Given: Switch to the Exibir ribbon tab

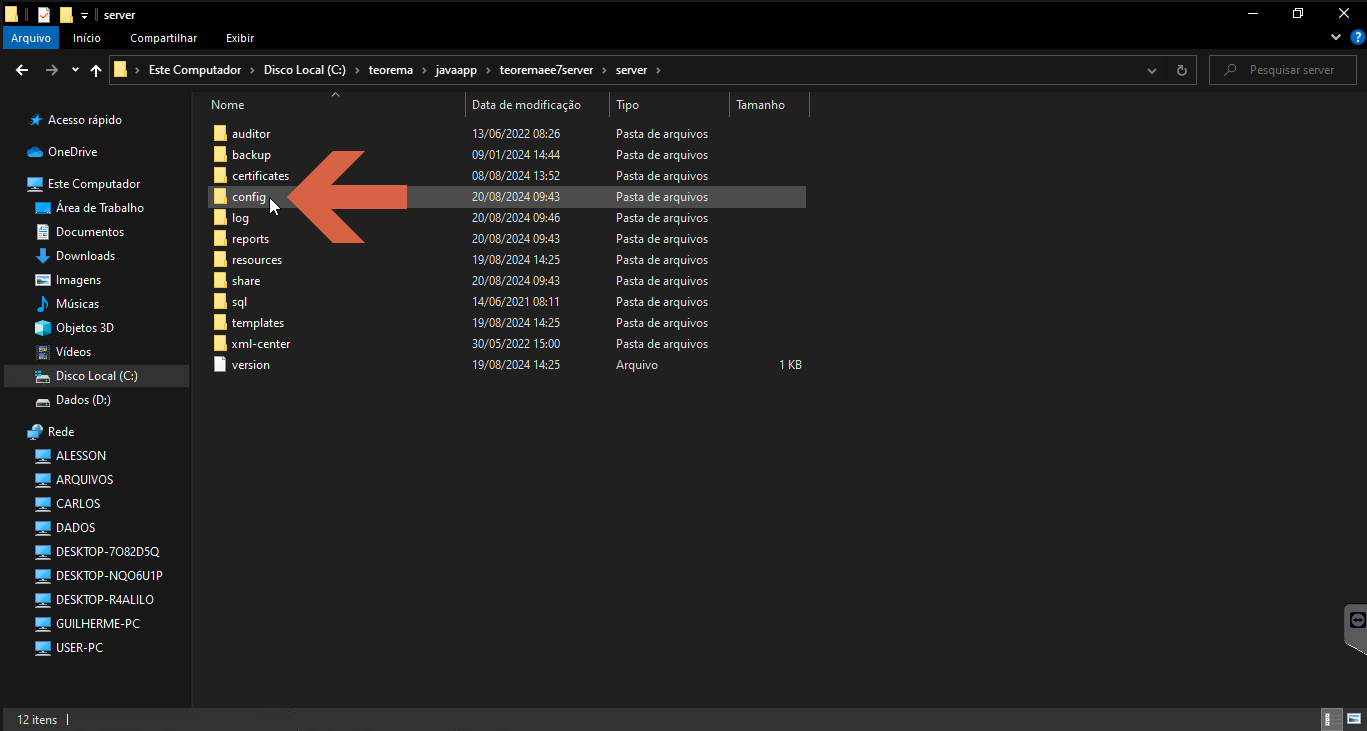Looking at the screenshot, I should [240, 38].
